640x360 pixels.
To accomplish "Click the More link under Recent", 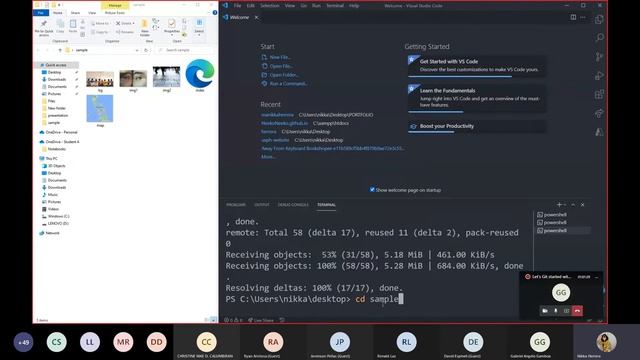I will click(x=268, y=156).
